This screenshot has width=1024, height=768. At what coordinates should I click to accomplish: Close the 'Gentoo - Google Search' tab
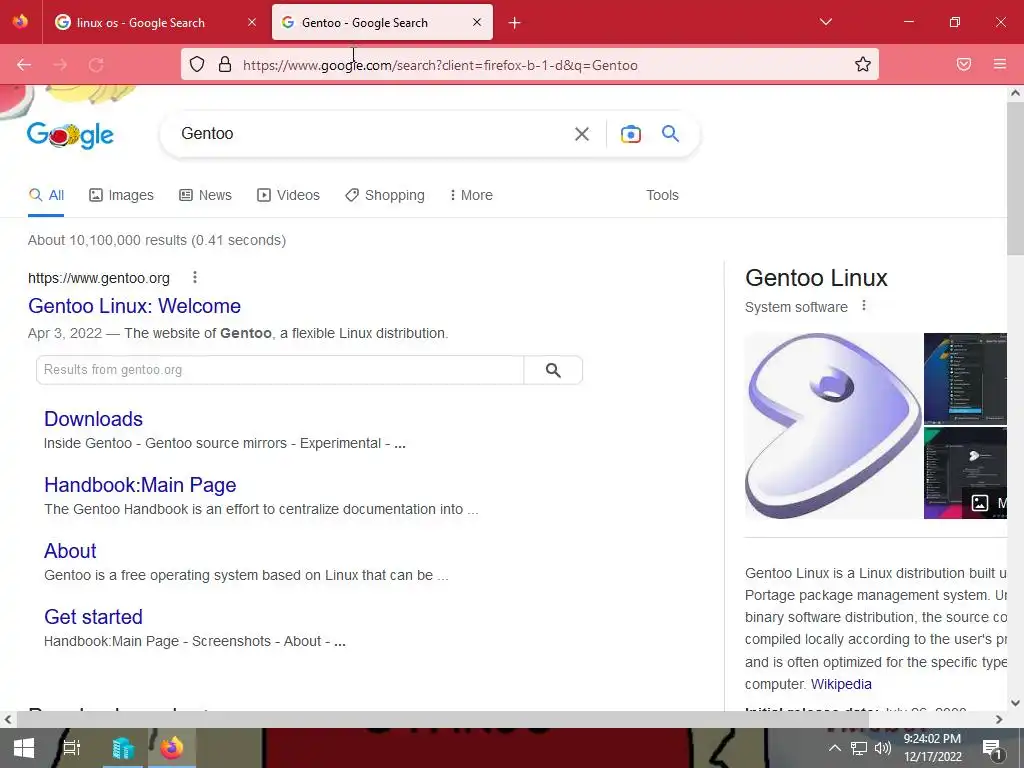477,22
